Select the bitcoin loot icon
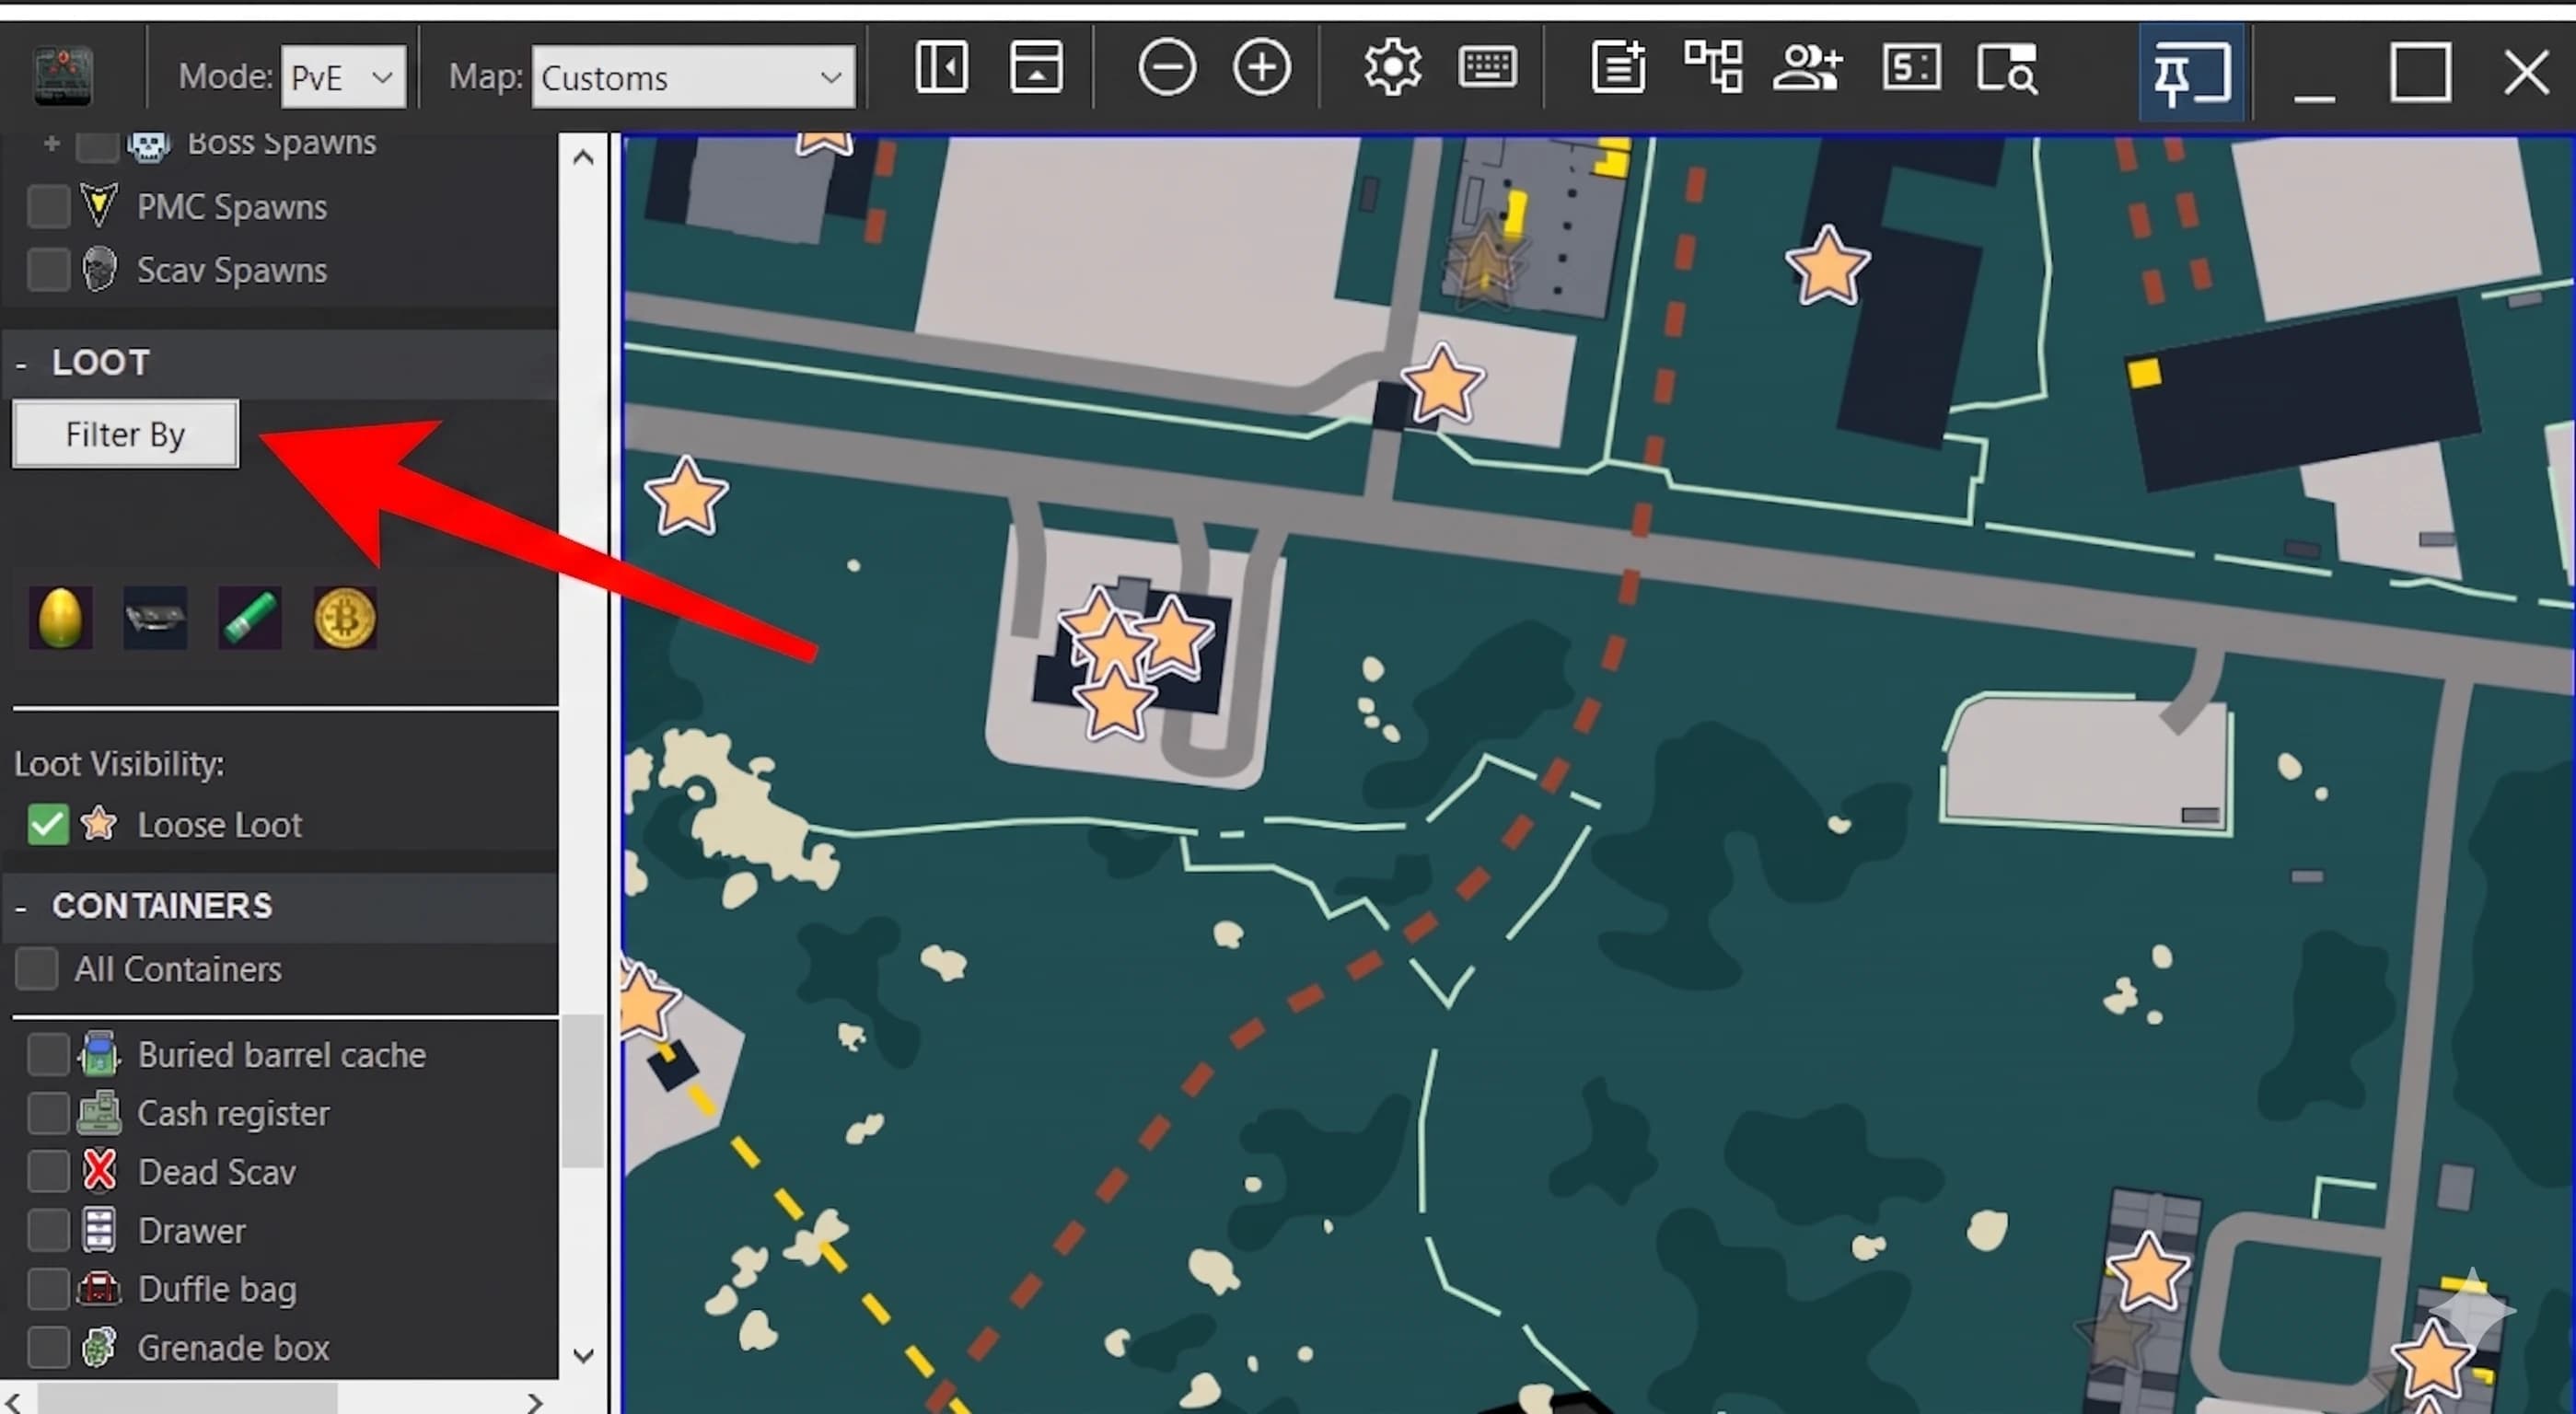 (x=345, y=618)
